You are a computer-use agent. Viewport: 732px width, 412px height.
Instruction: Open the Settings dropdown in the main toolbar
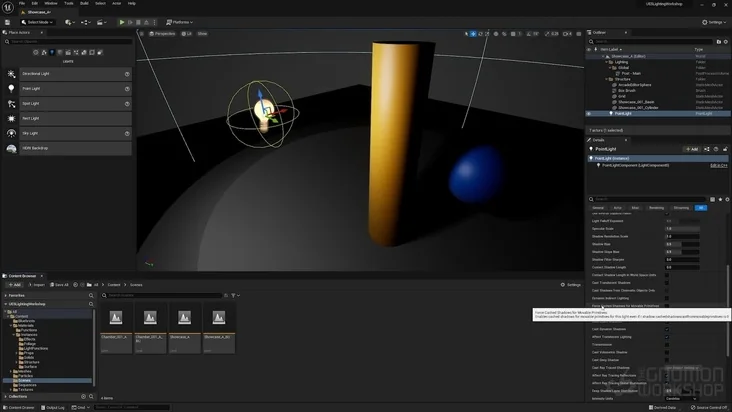[714, 22]
